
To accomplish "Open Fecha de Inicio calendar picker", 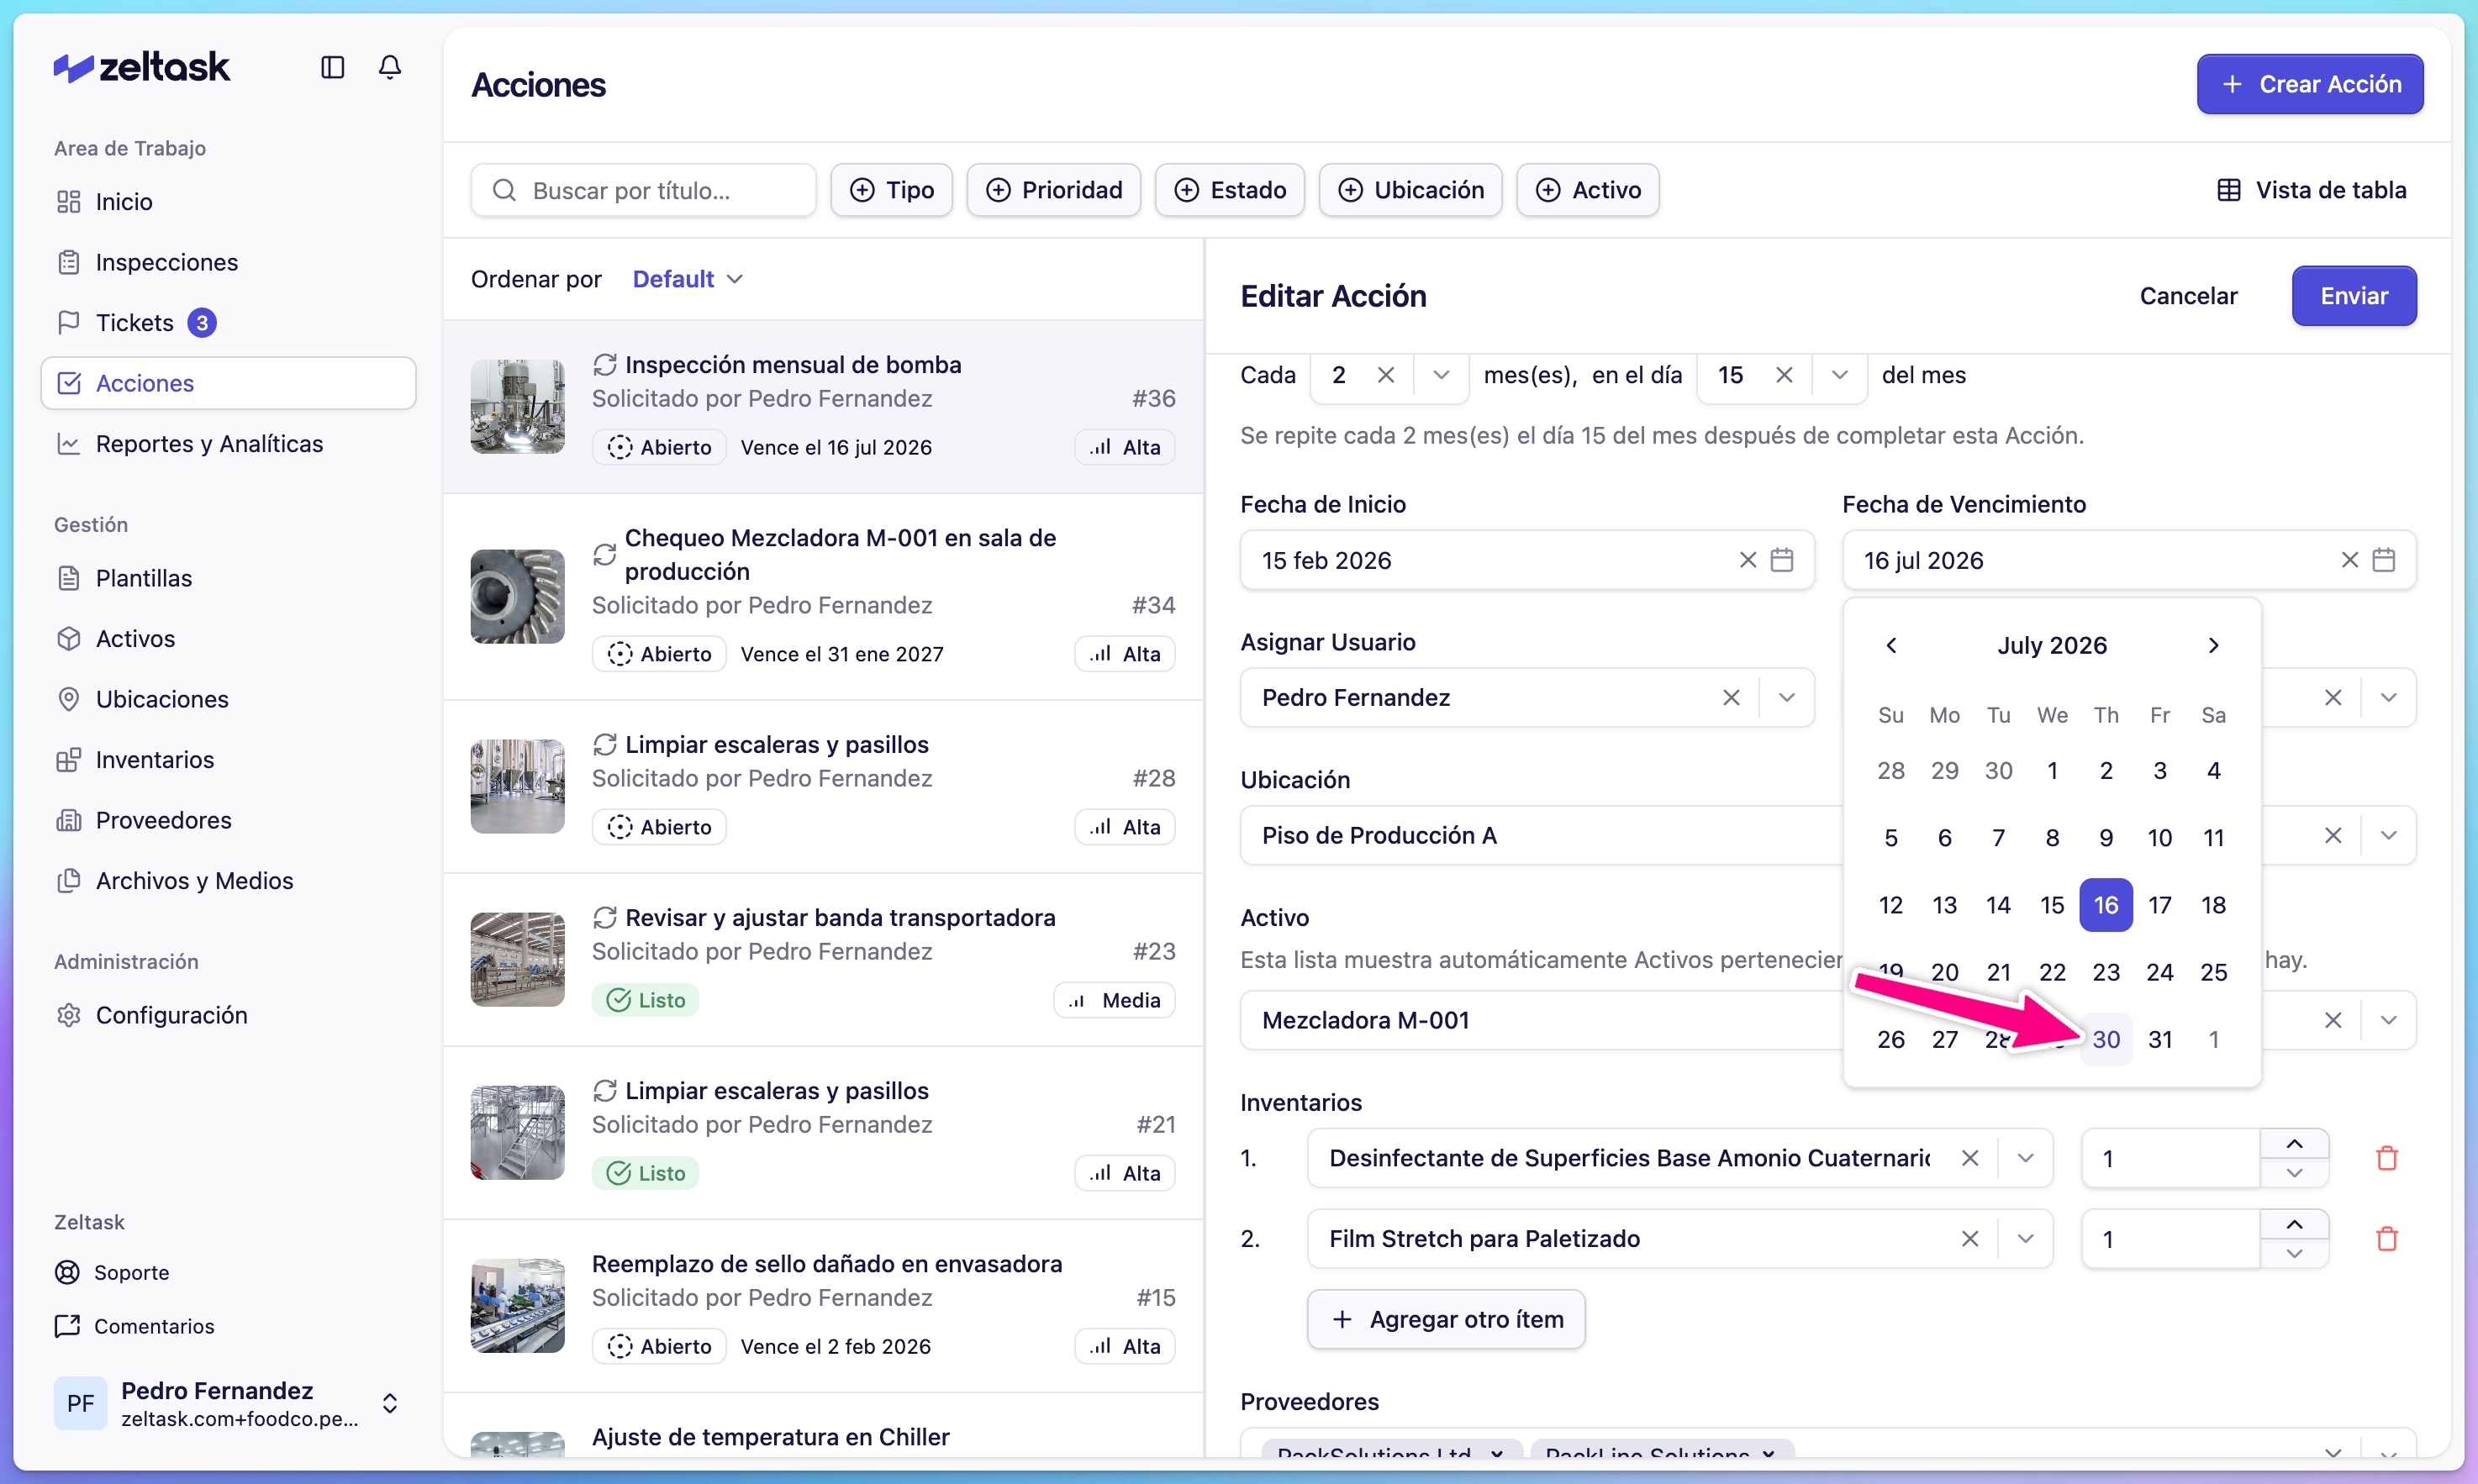I will 1781,560.
